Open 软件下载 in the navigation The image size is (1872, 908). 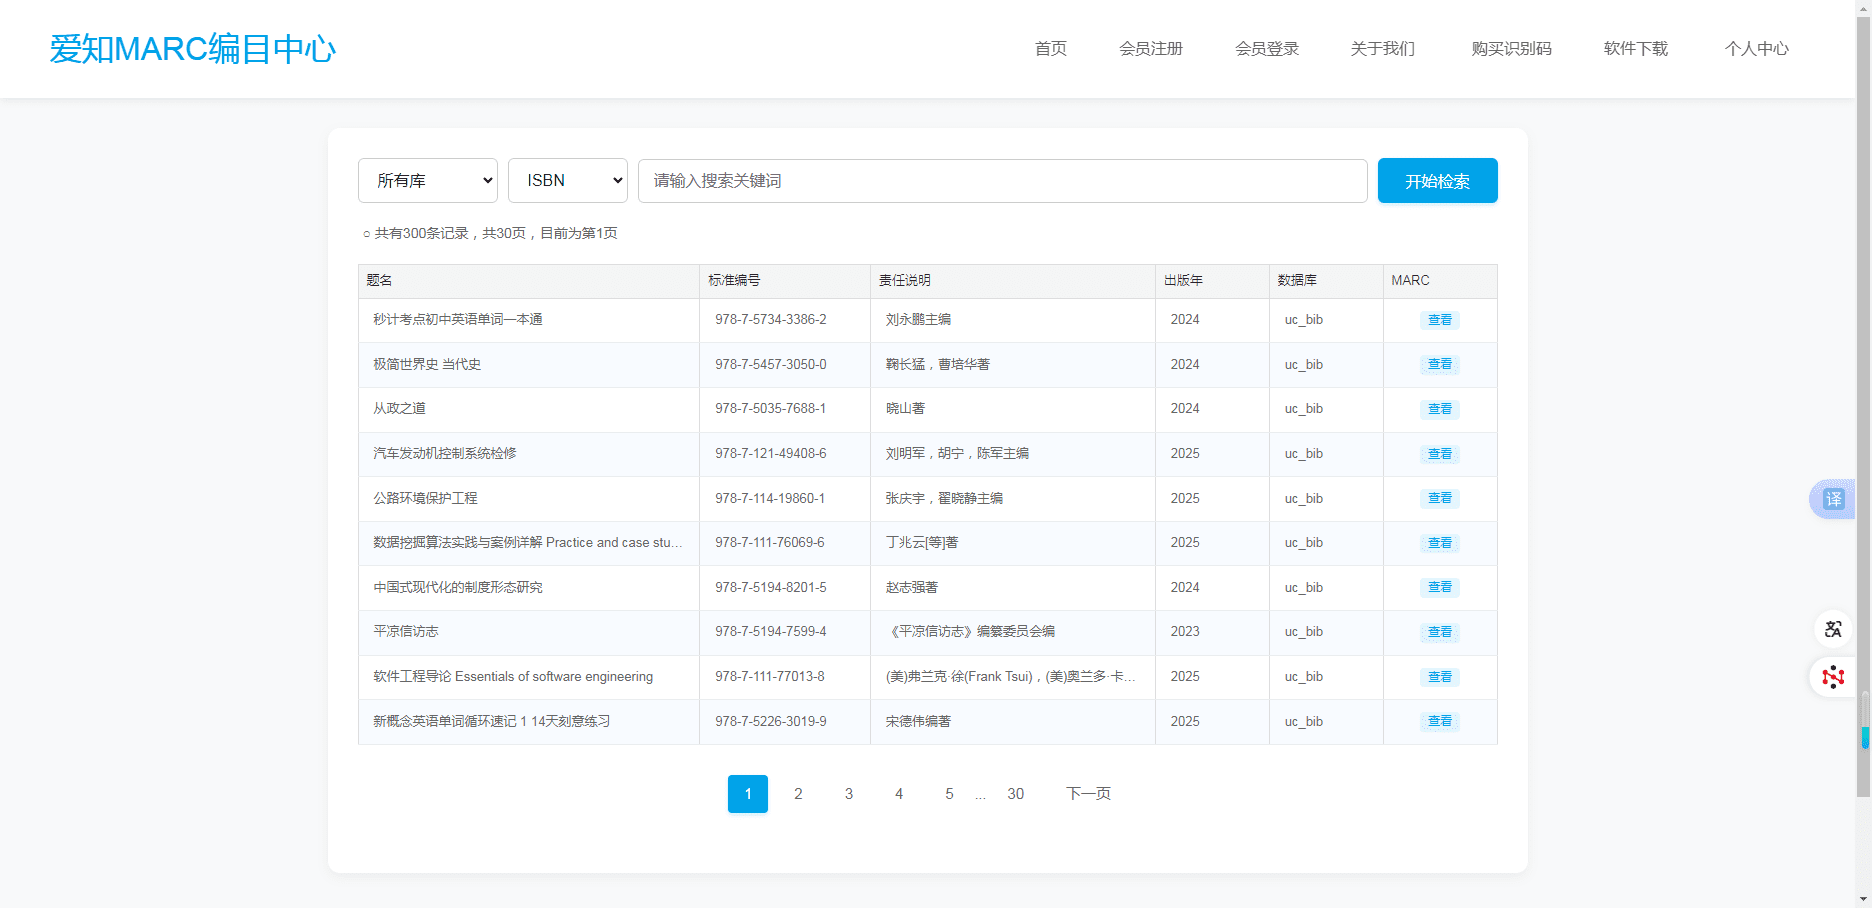point(1636,49)
